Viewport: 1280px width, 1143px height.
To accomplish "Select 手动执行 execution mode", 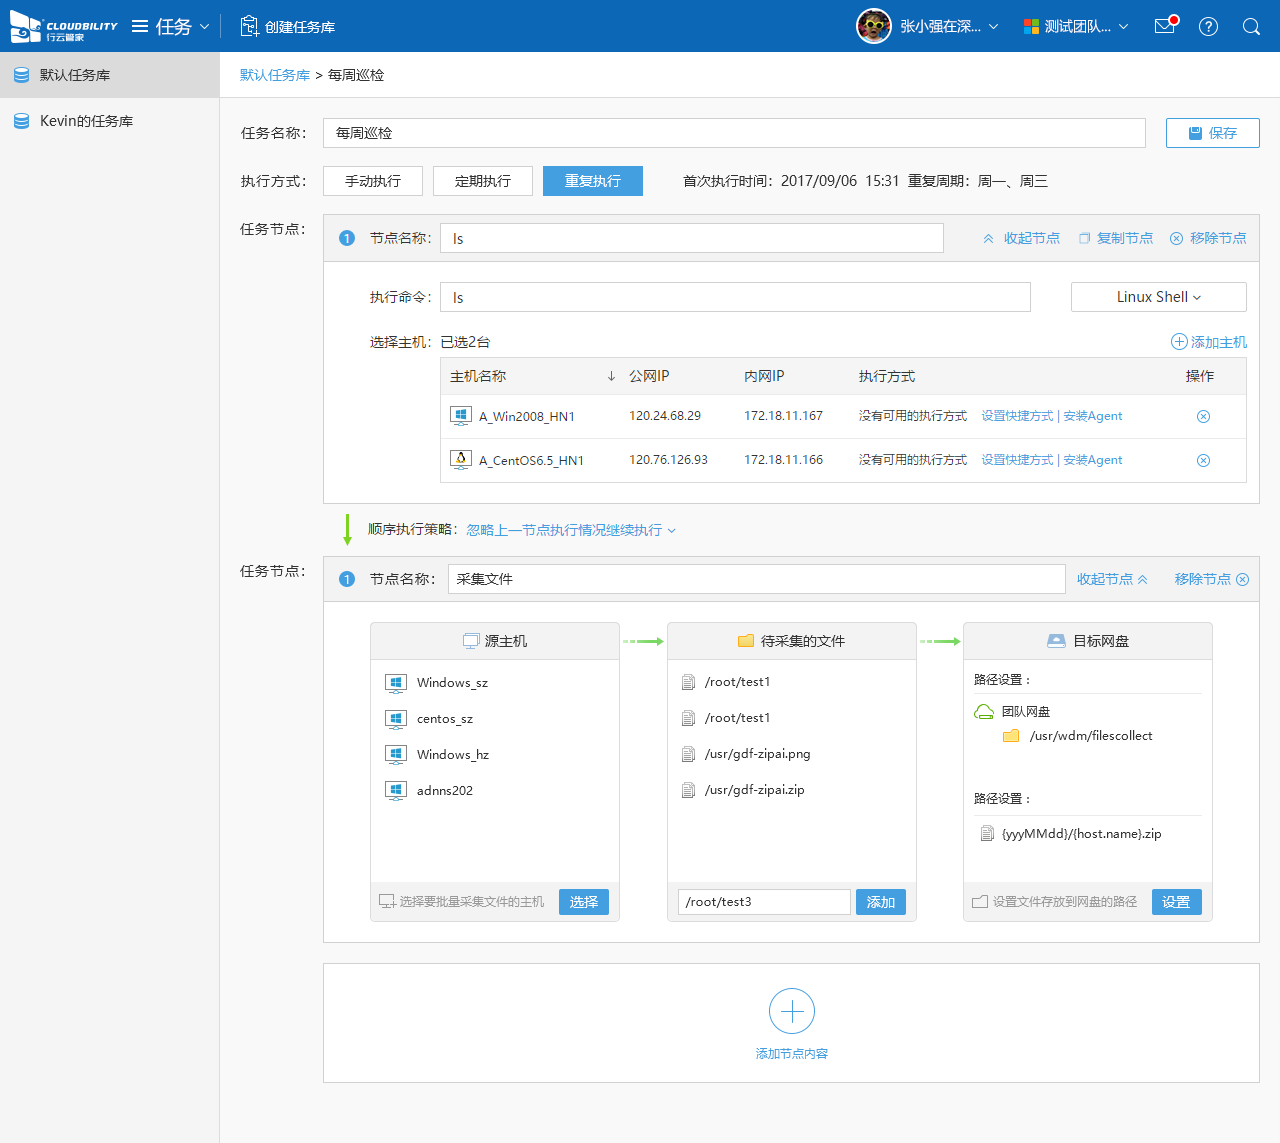I will pyautogui.click(x=373, y=181).
